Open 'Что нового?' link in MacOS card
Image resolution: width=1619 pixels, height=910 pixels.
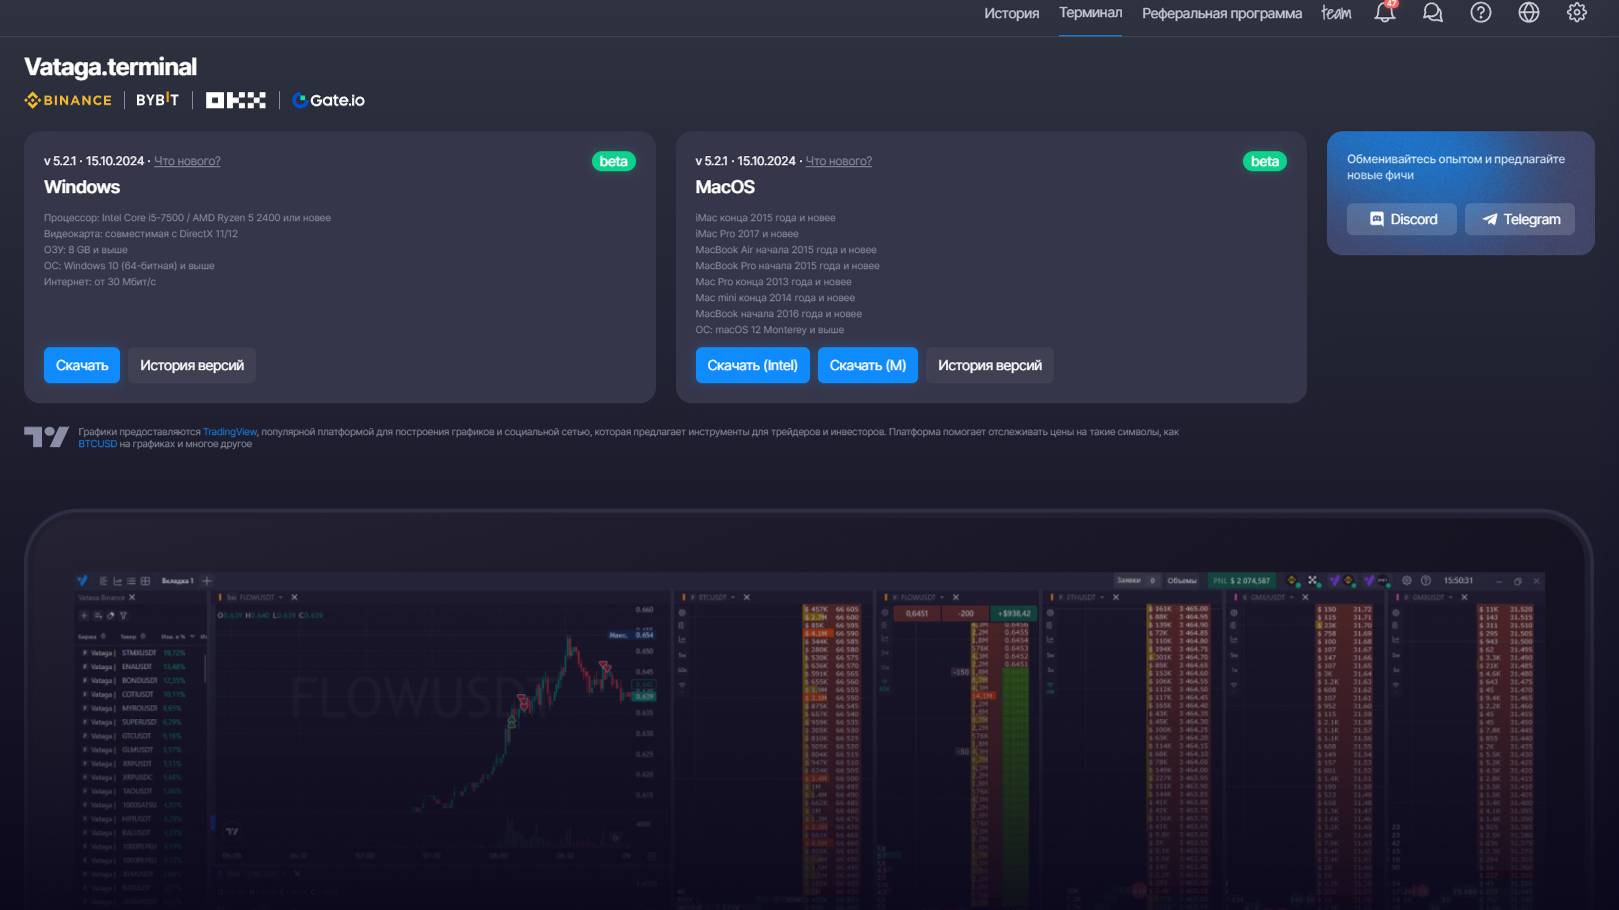tap(839, 161)
